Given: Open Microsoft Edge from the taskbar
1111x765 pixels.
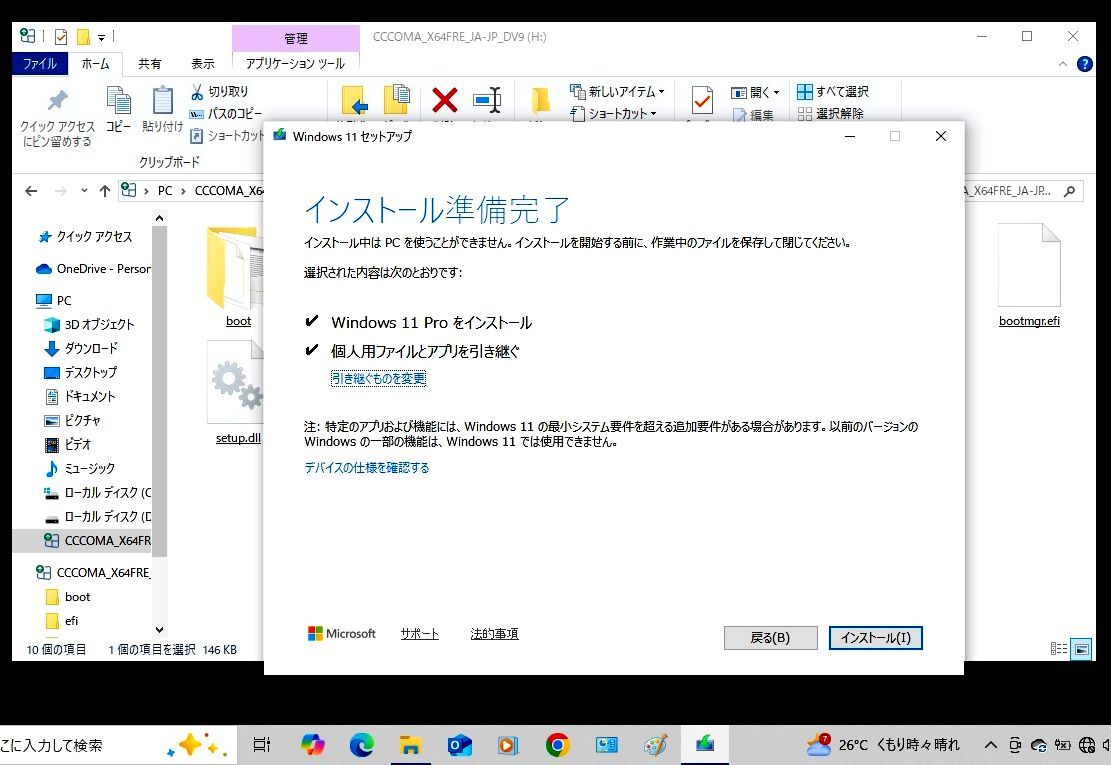Looking at the screenshot, I should [x=361, y=745].
